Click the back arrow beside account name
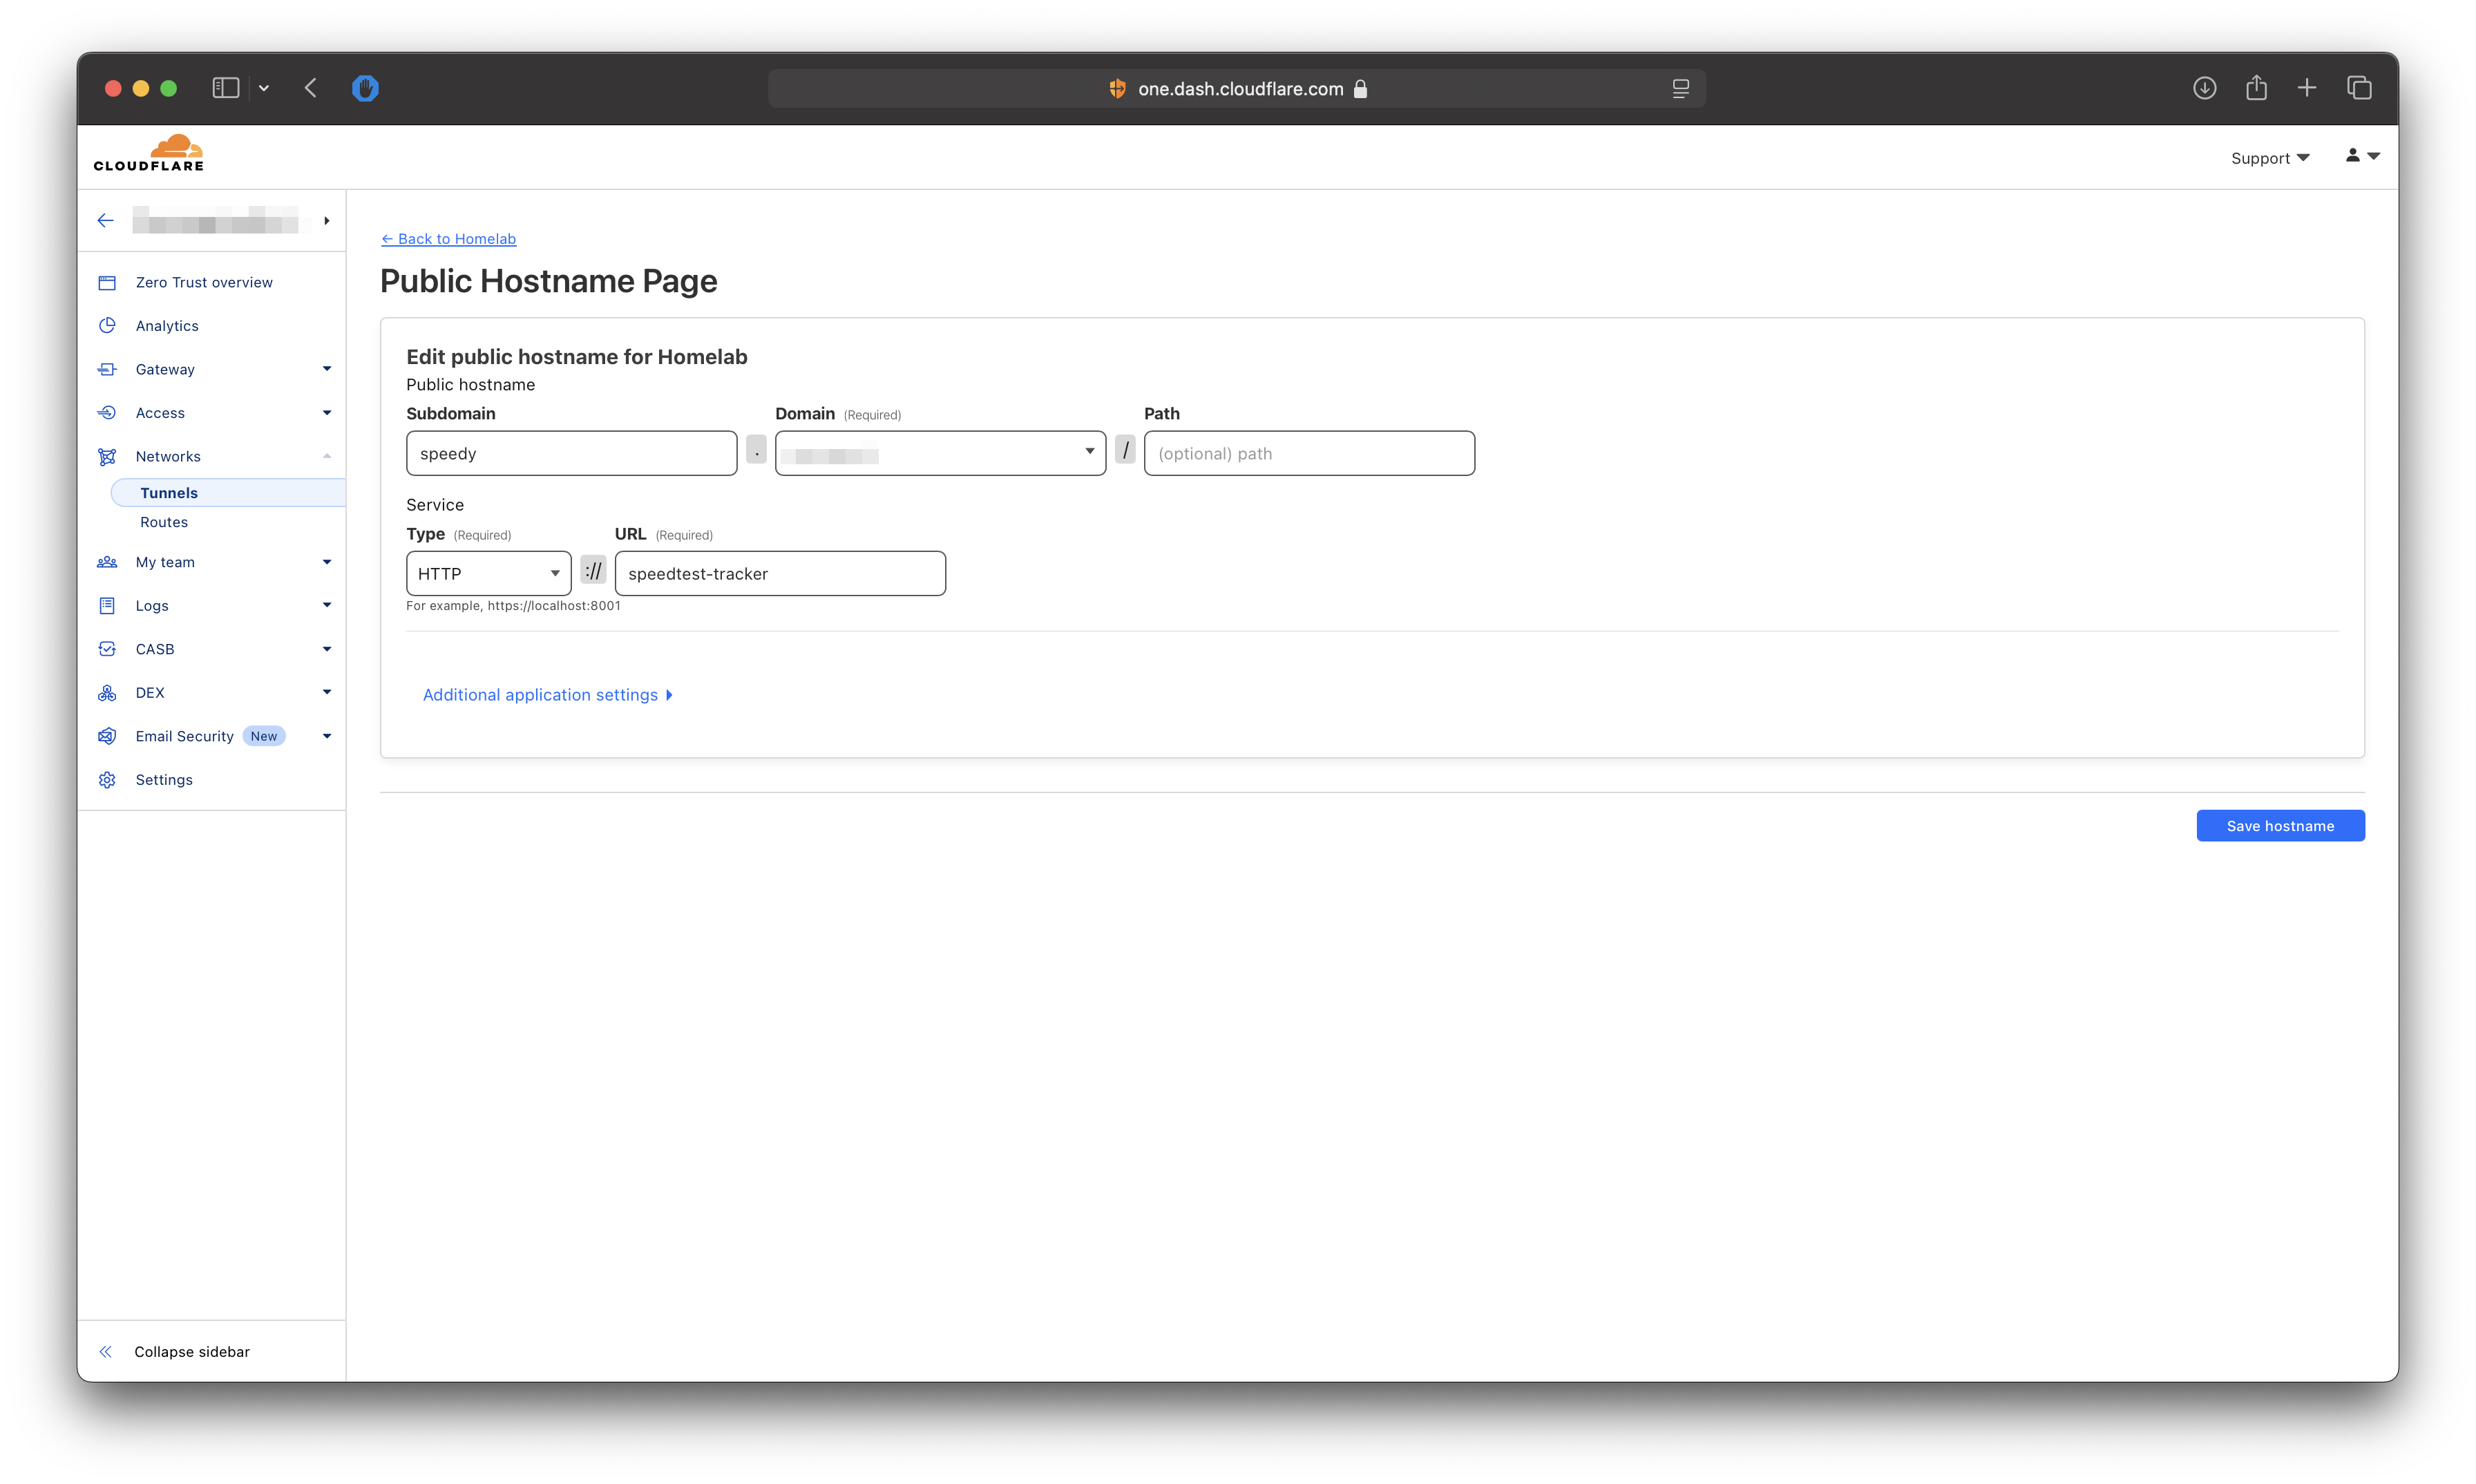The width and height of the screenshot is (2476, 1484). [105, 221]
